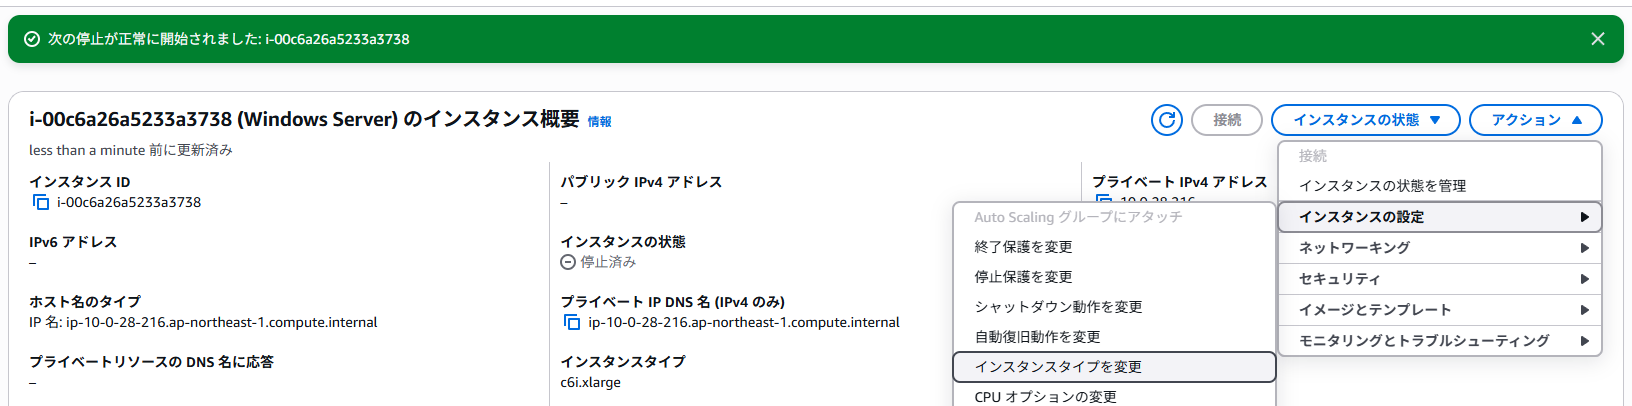
Task: Select 停止保護を変更 option
Action: 1114,277
